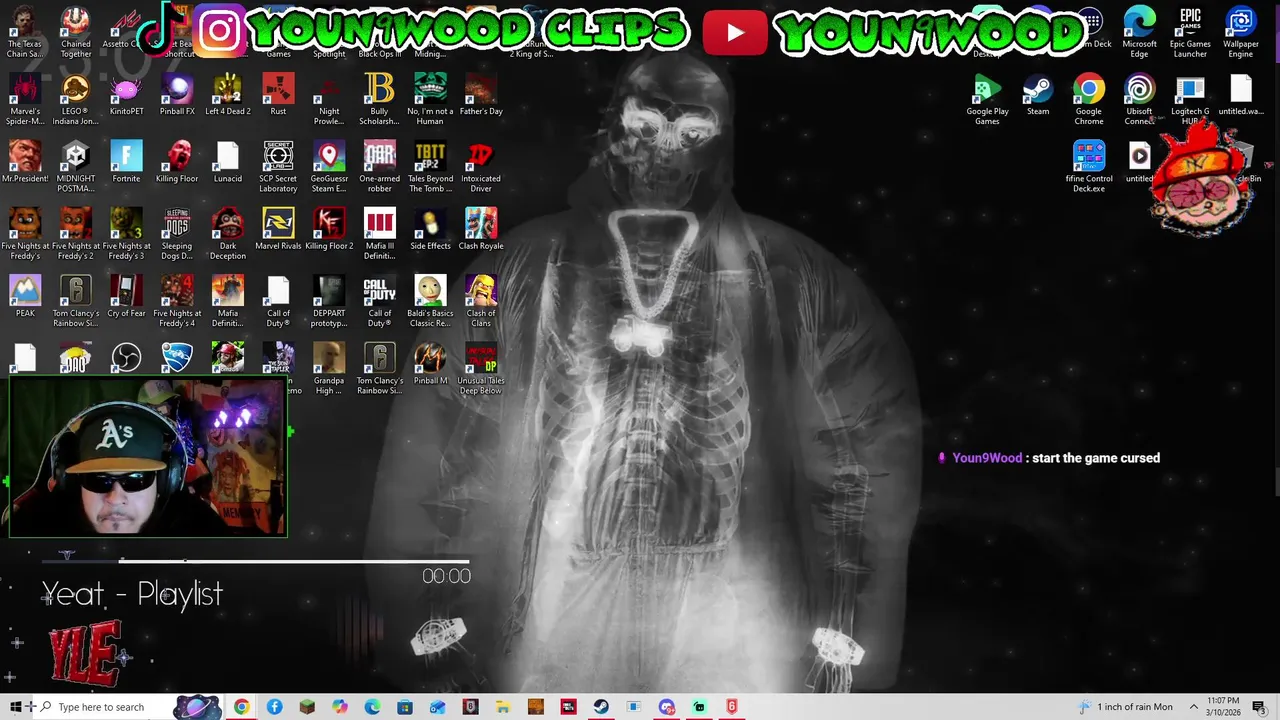Open Steam from the taskbar
This screenshot has width=1280, height=720.
(601, 707)
